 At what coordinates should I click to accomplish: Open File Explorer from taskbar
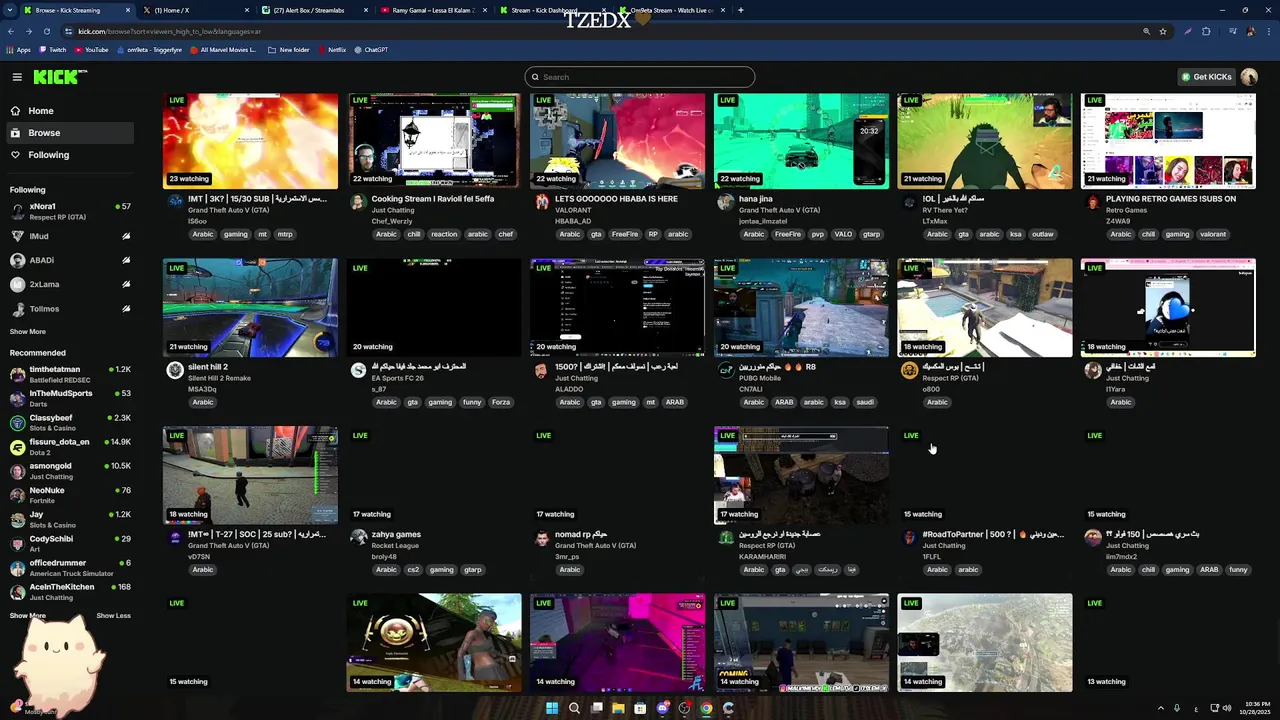(x=618, y=708)
